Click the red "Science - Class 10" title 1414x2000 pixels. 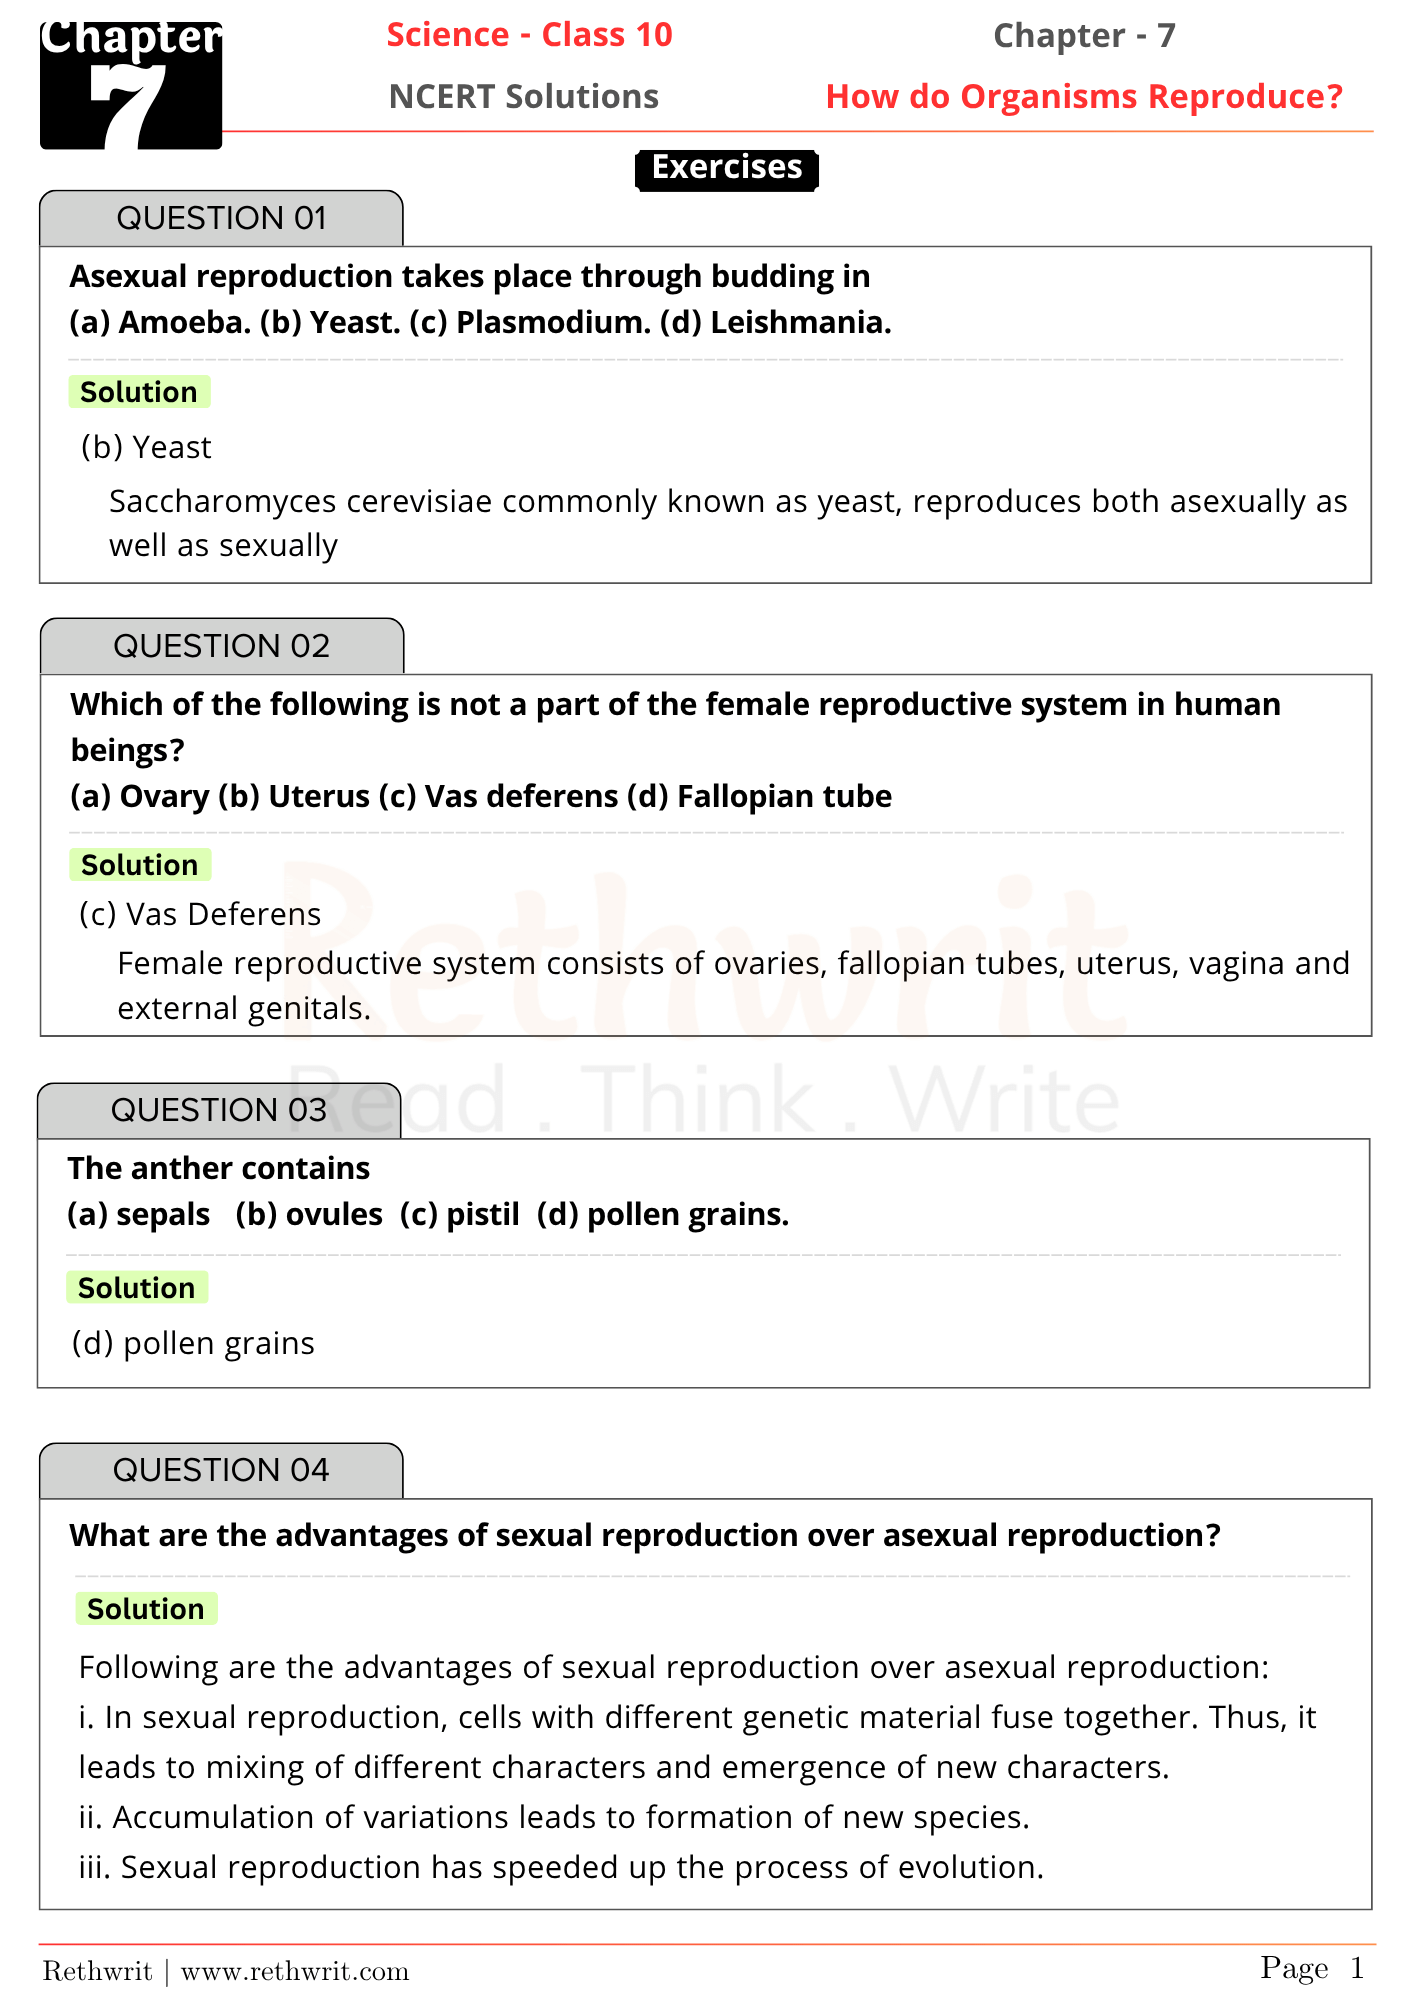tap(529, 35)
